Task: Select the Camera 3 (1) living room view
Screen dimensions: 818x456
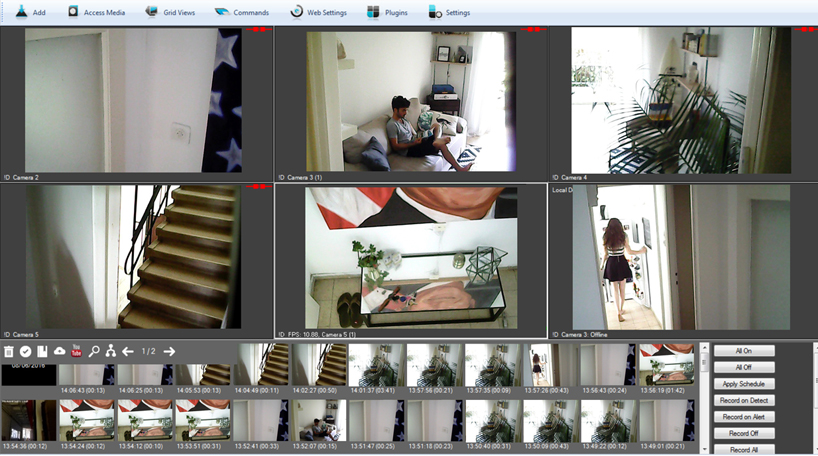Action: click(411, 101)
